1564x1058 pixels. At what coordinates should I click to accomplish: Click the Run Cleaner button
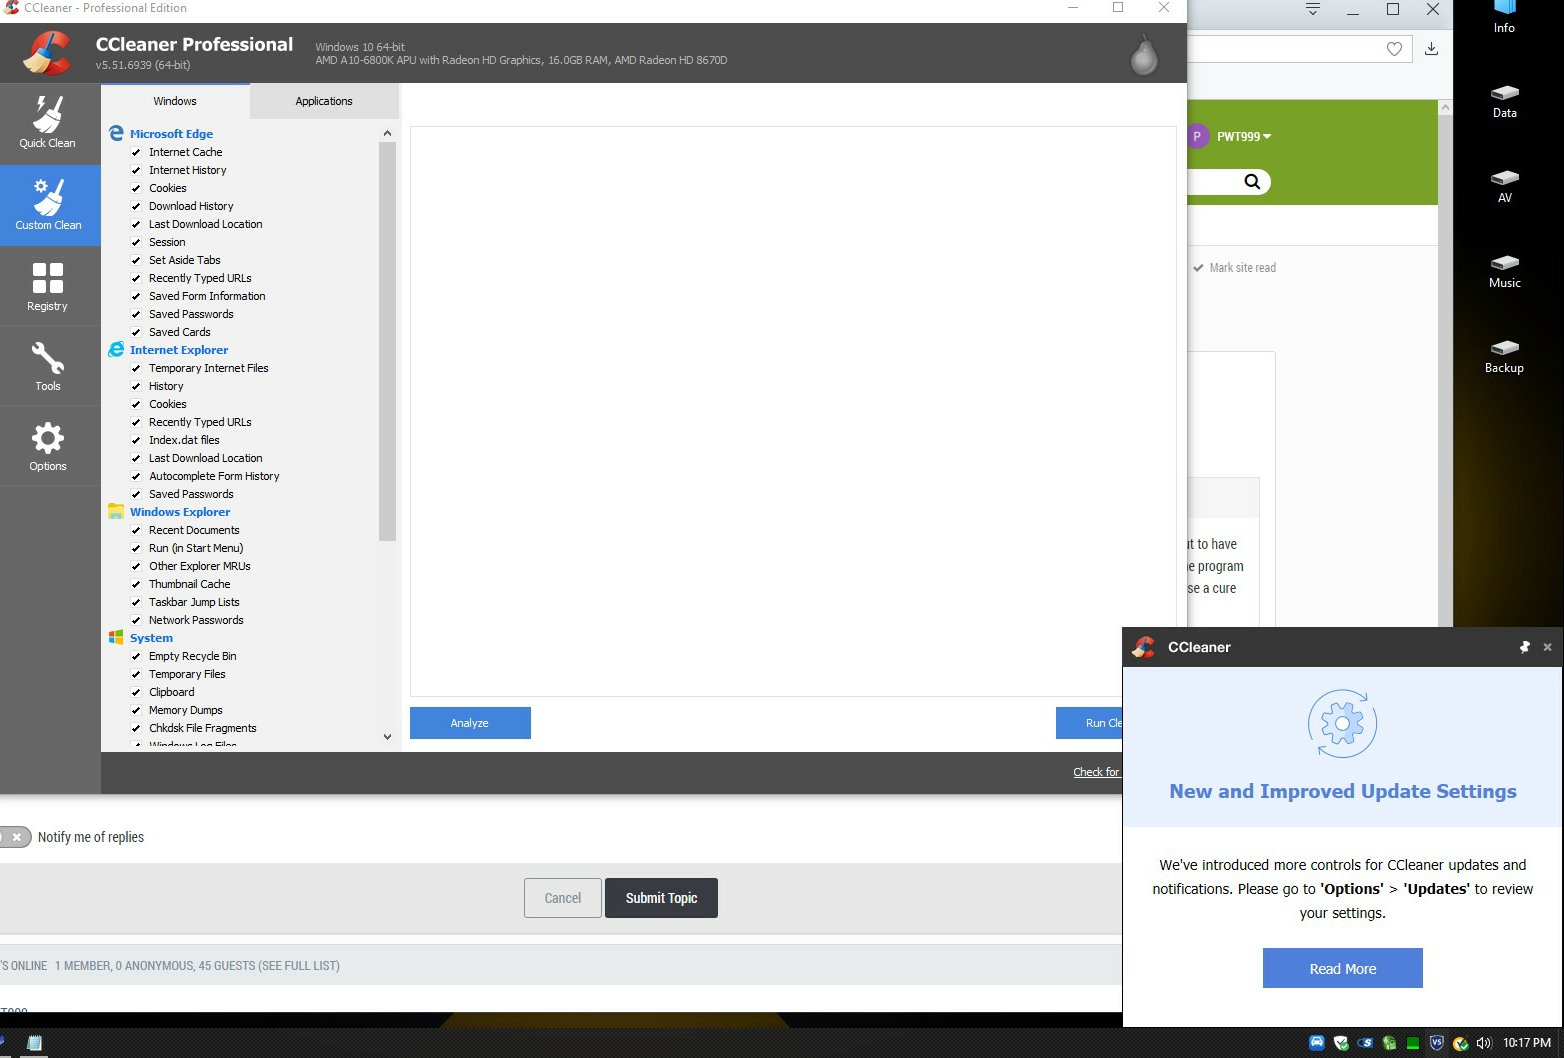[x=1089, y=723]
